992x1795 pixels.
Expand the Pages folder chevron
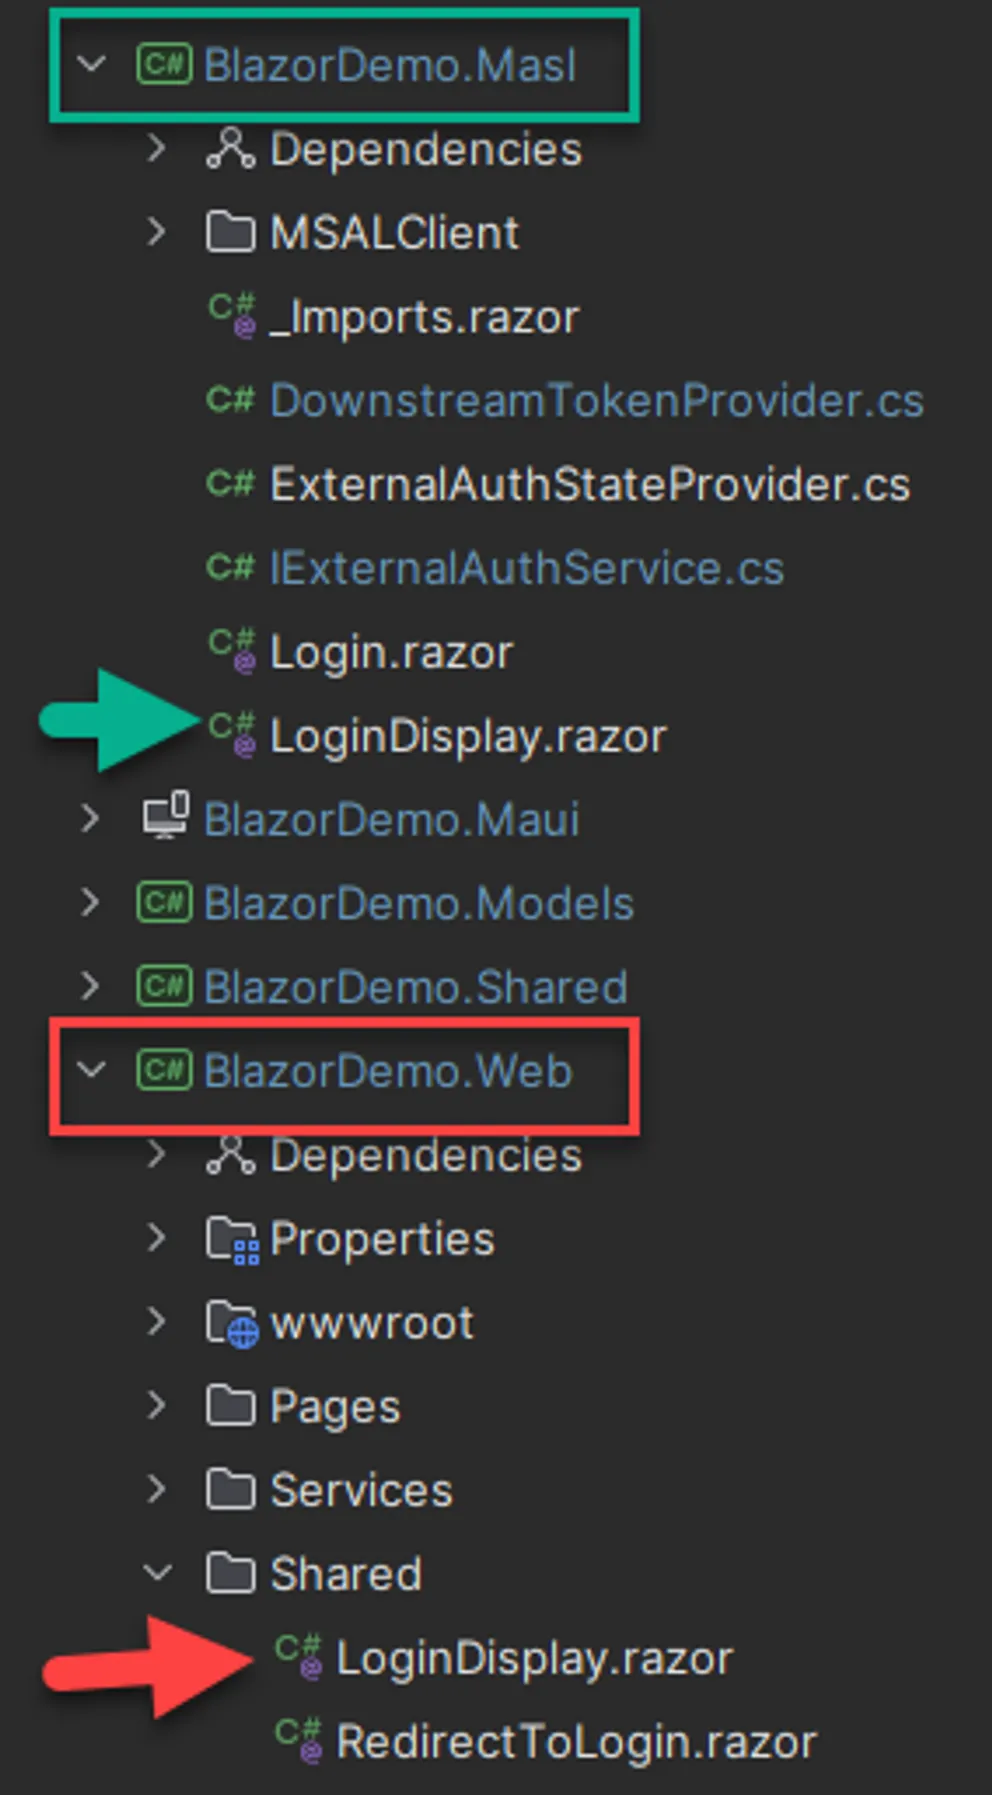[x=156, y=1406]
